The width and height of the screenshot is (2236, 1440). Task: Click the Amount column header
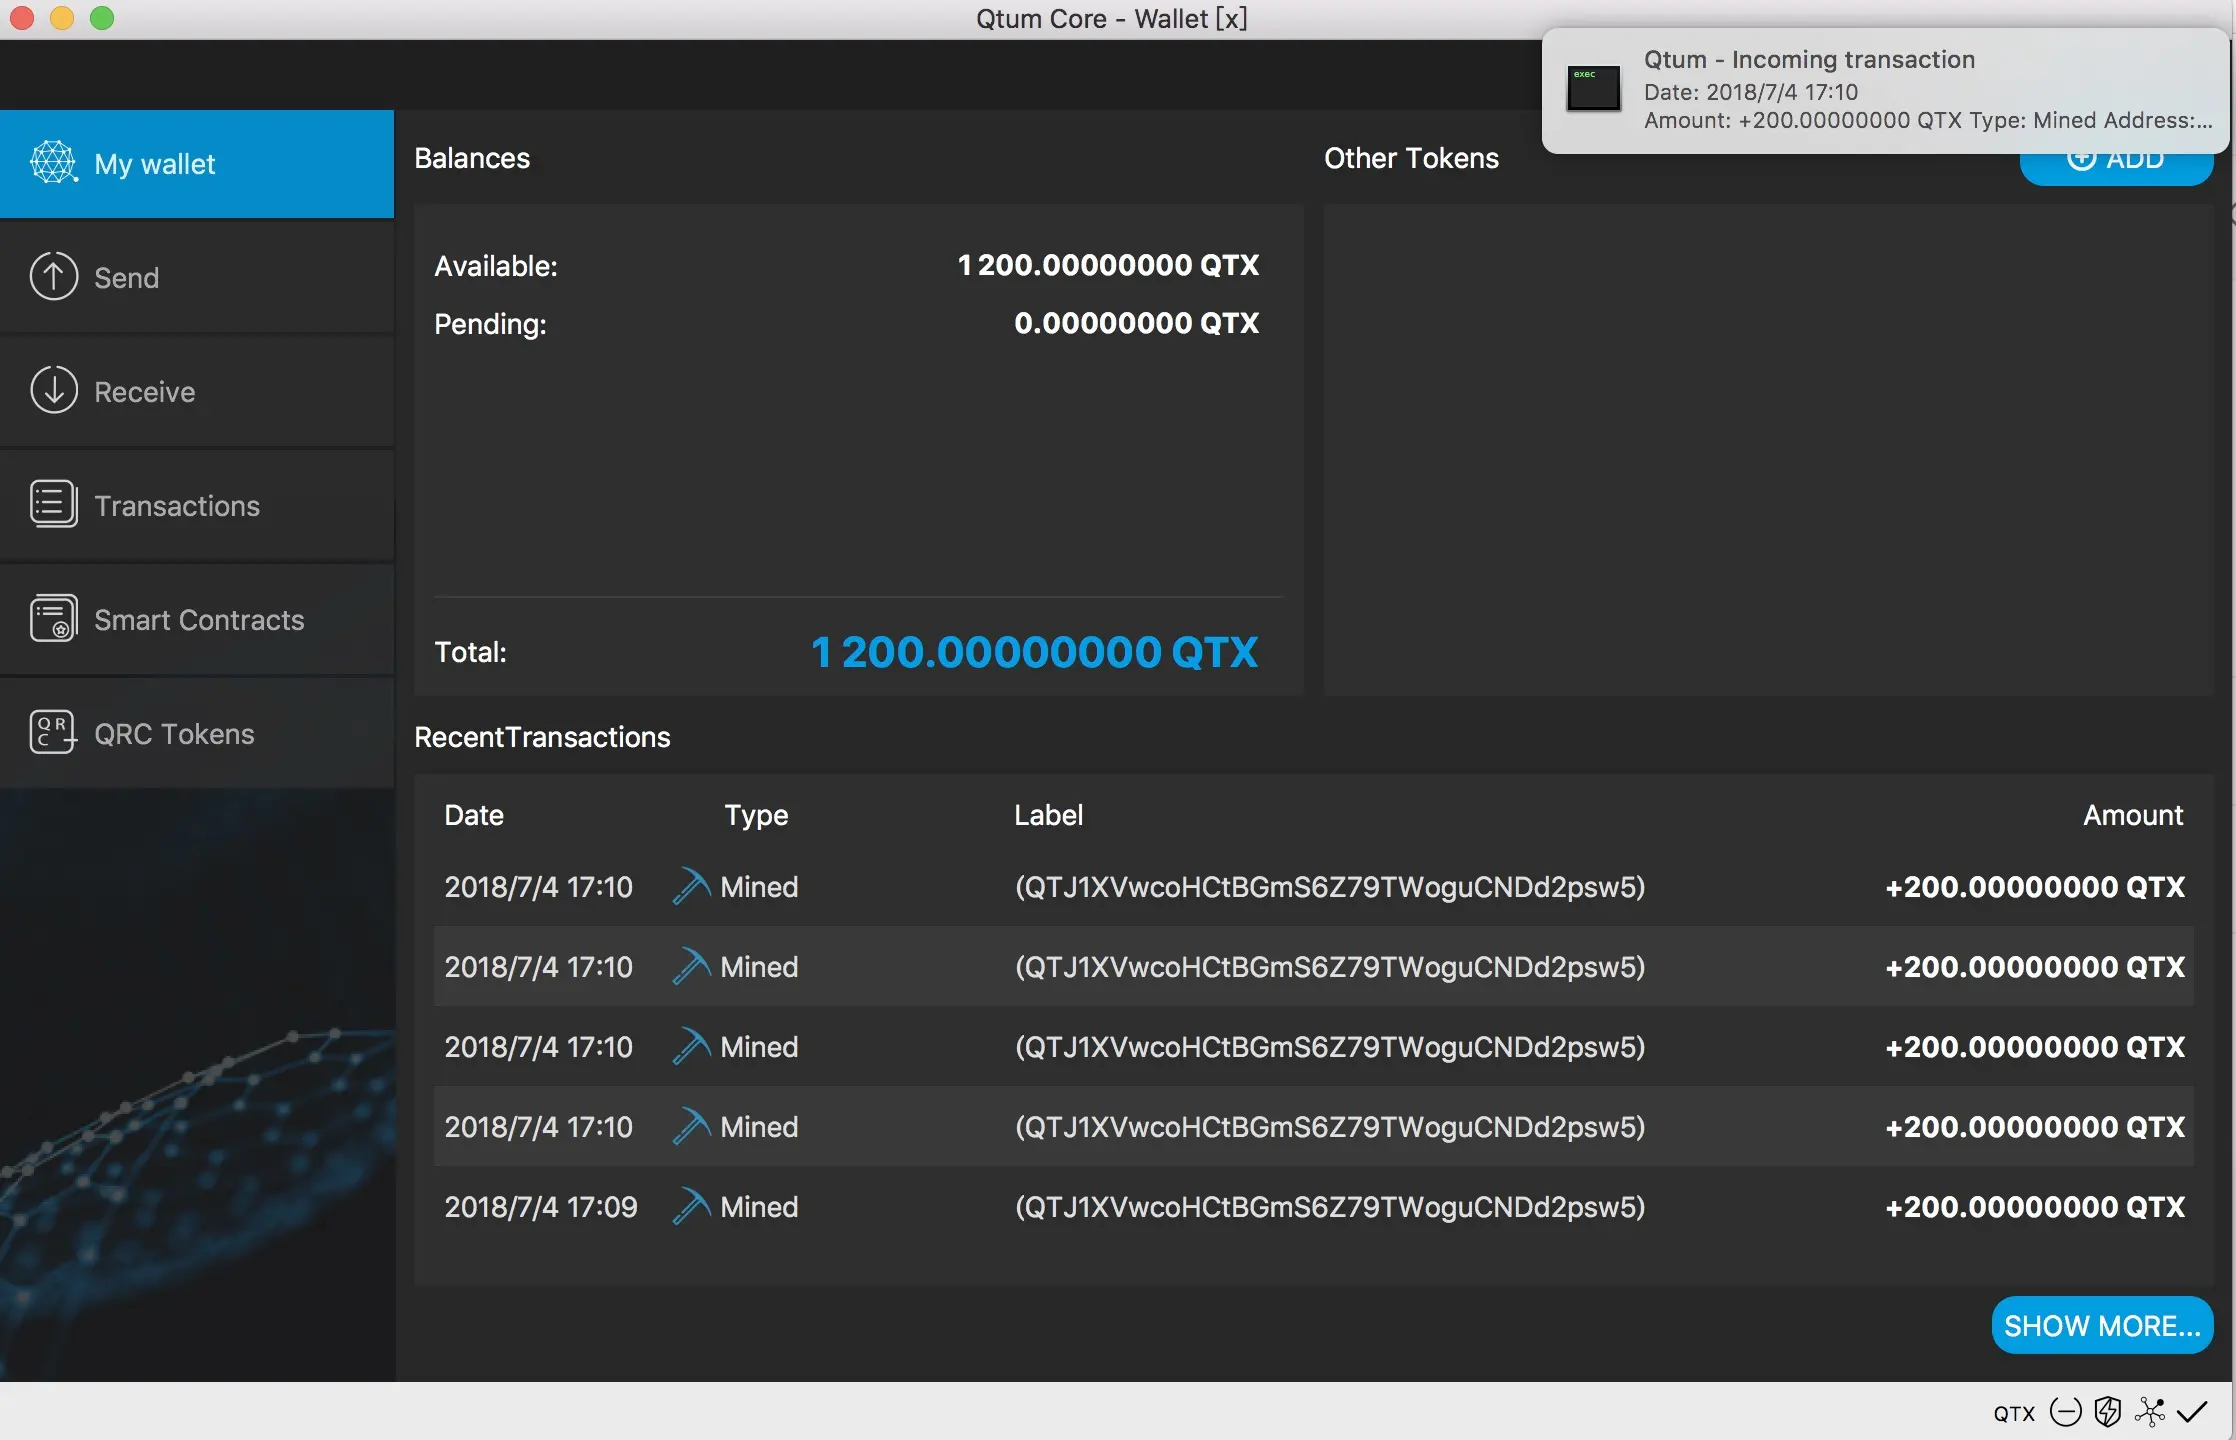click(2132, 815)
